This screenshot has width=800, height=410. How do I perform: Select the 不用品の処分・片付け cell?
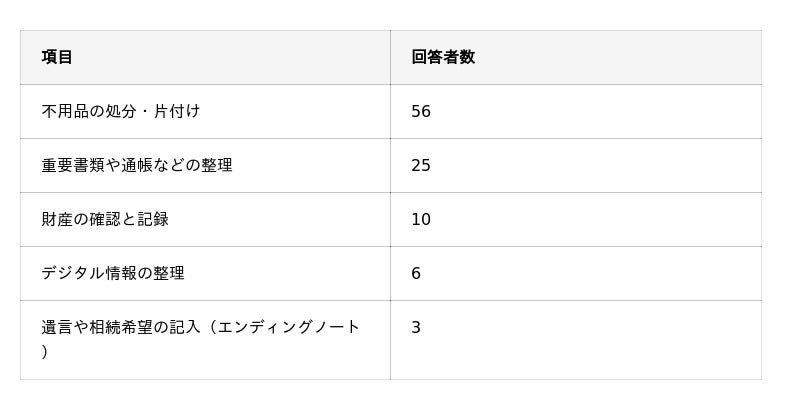(121, 111)
